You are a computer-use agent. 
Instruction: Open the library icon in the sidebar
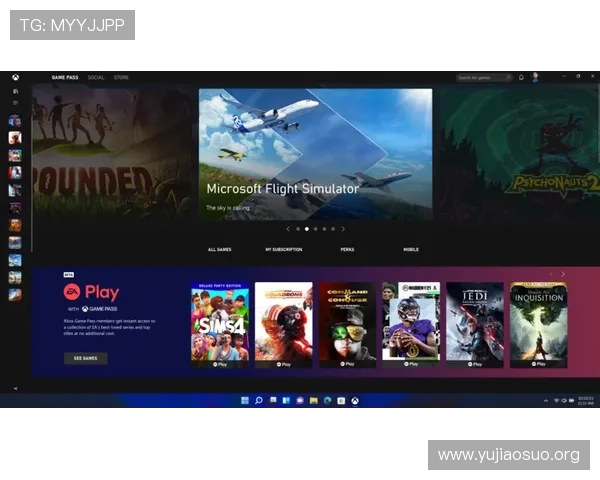[15, 91]
